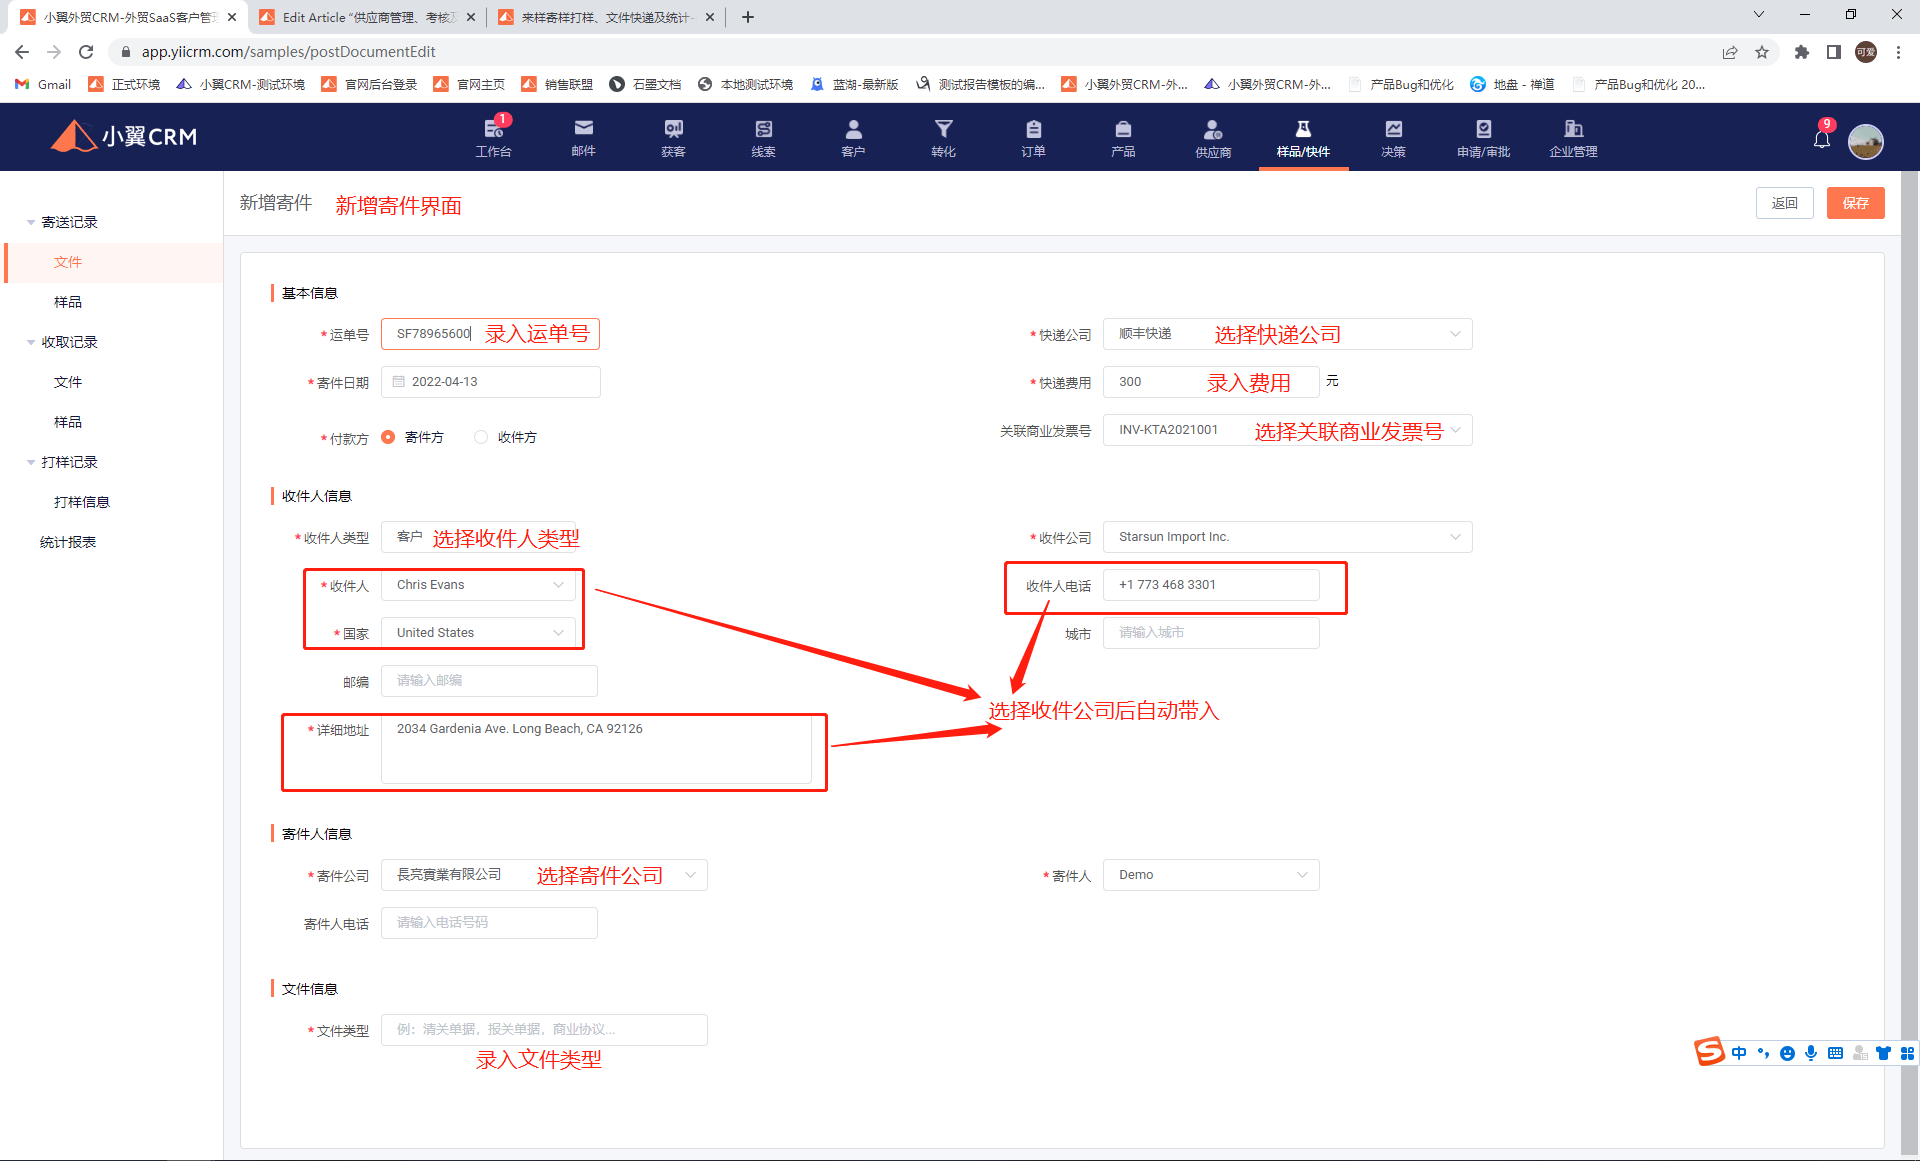Open 石墨文档 bookmark
This screenshot has height=1161, width=1920.
tap(646, 84)
